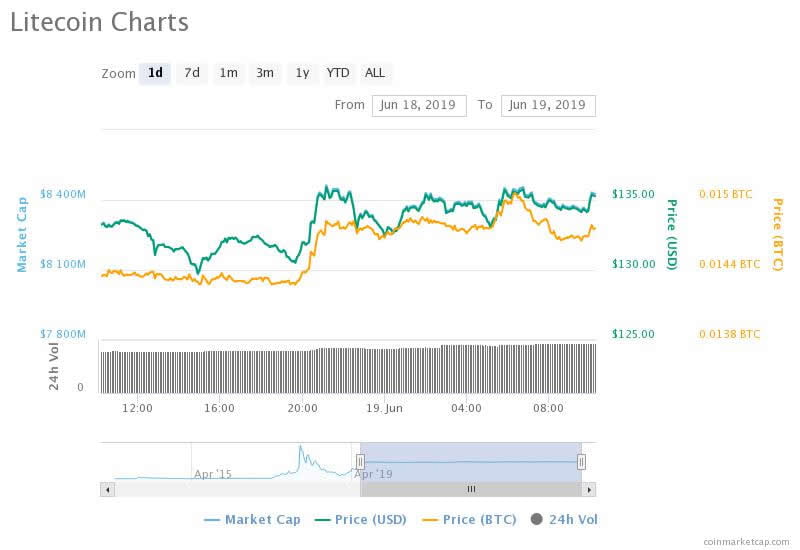Choose the 3m zoom option

(265, 73)
